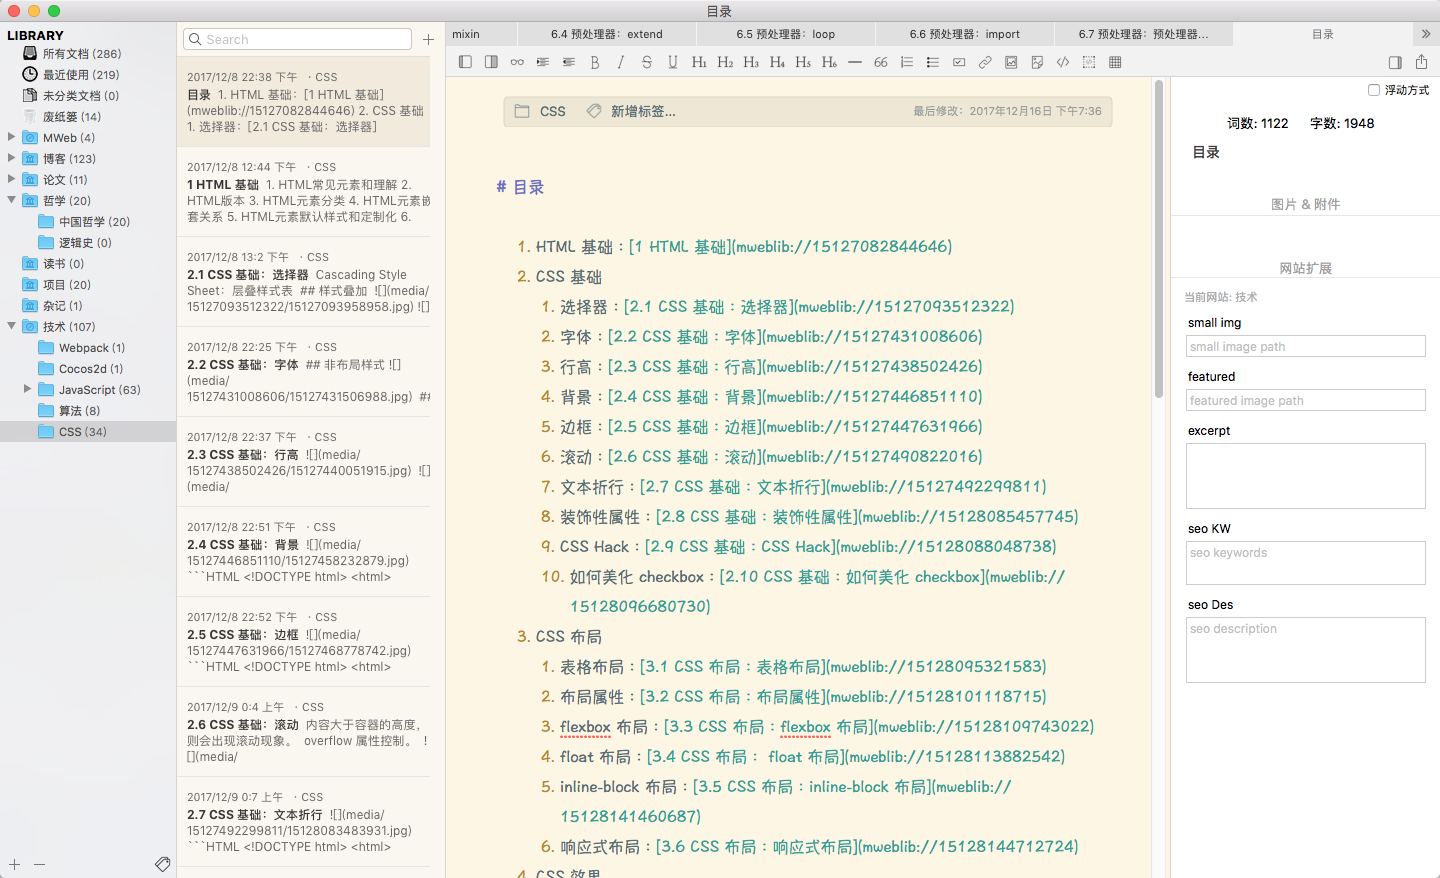Open the share menu

[x=1421, y=61]
